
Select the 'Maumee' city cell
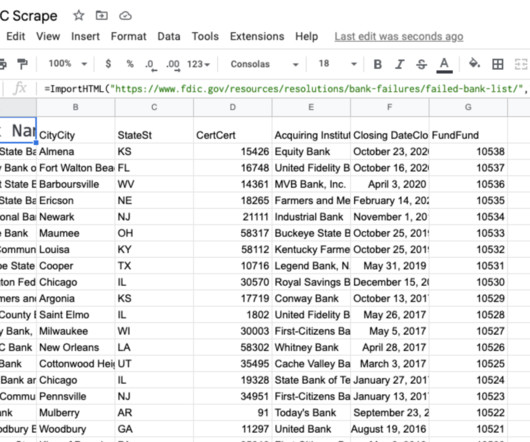[76, 233]
